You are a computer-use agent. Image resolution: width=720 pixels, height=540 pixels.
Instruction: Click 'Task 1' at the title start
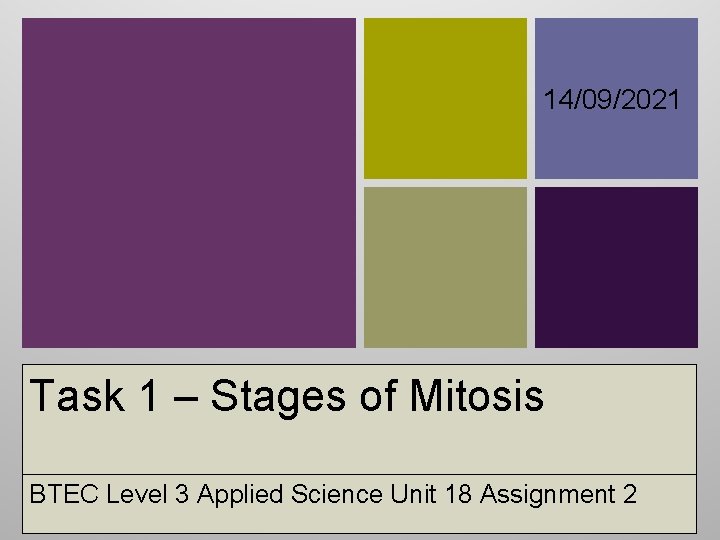point(94,395)
